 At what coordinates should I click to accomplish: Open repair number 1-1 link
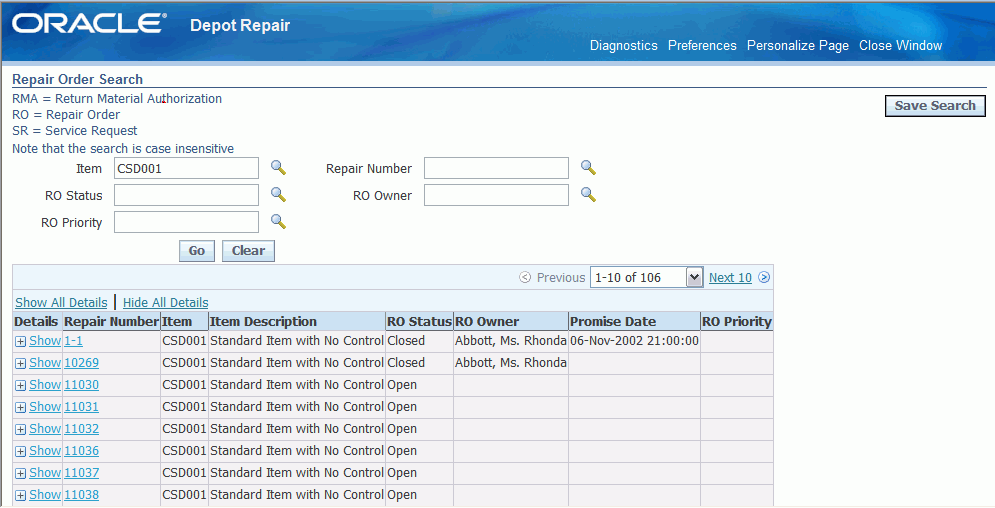coord(74,341)
